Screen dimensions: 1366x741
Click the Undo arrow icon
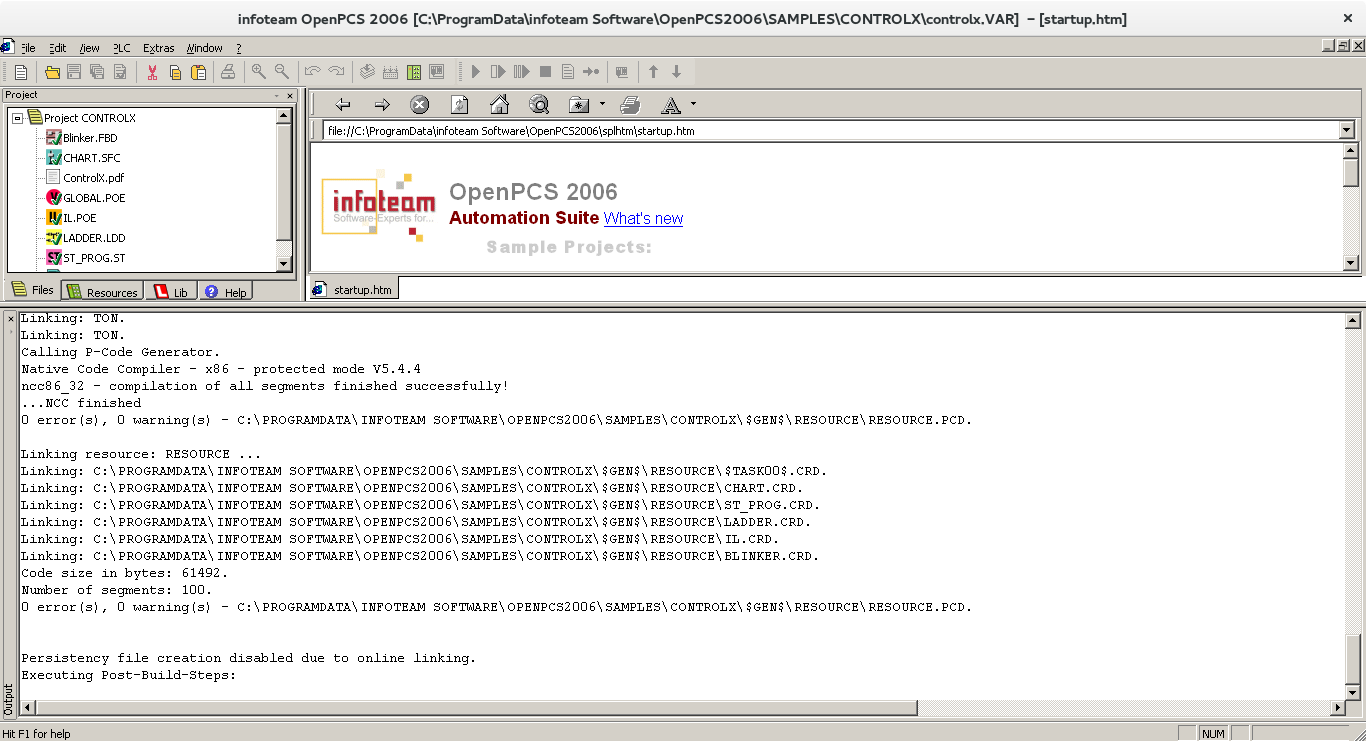(x=313, y=72)
